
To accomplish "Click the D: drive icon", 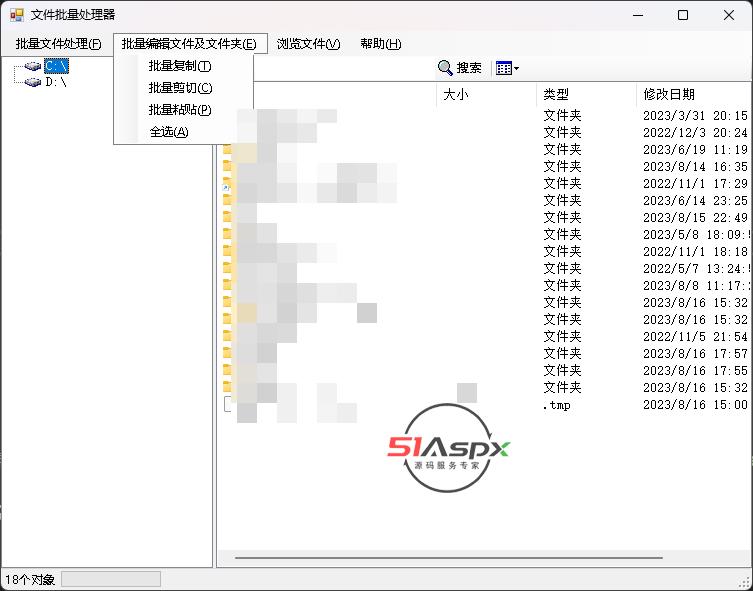I will [x=33, y=82].
